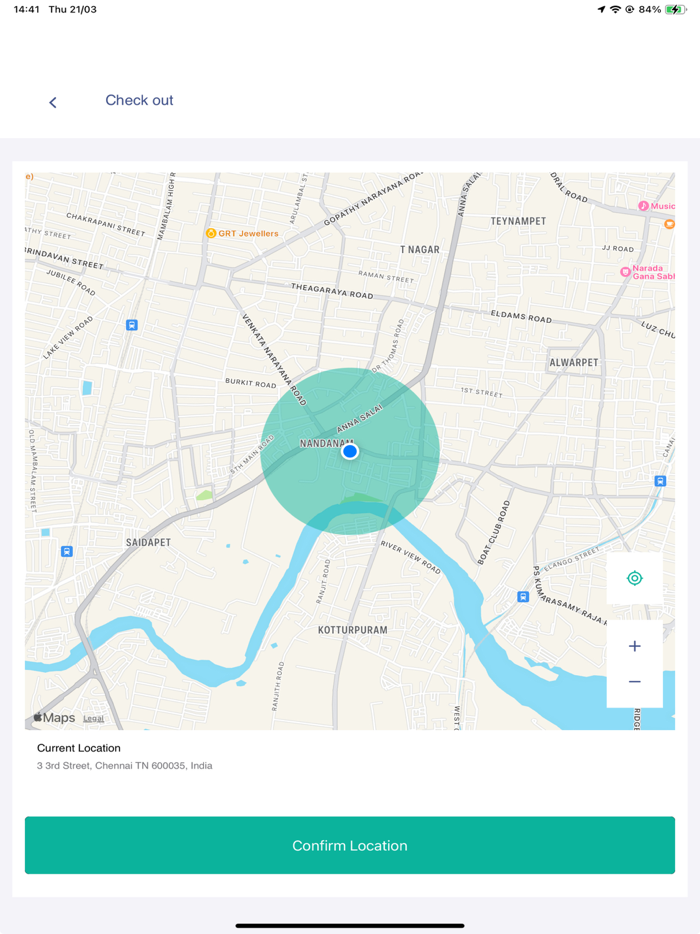Zoom out the map with minus button

pos(634,681)
